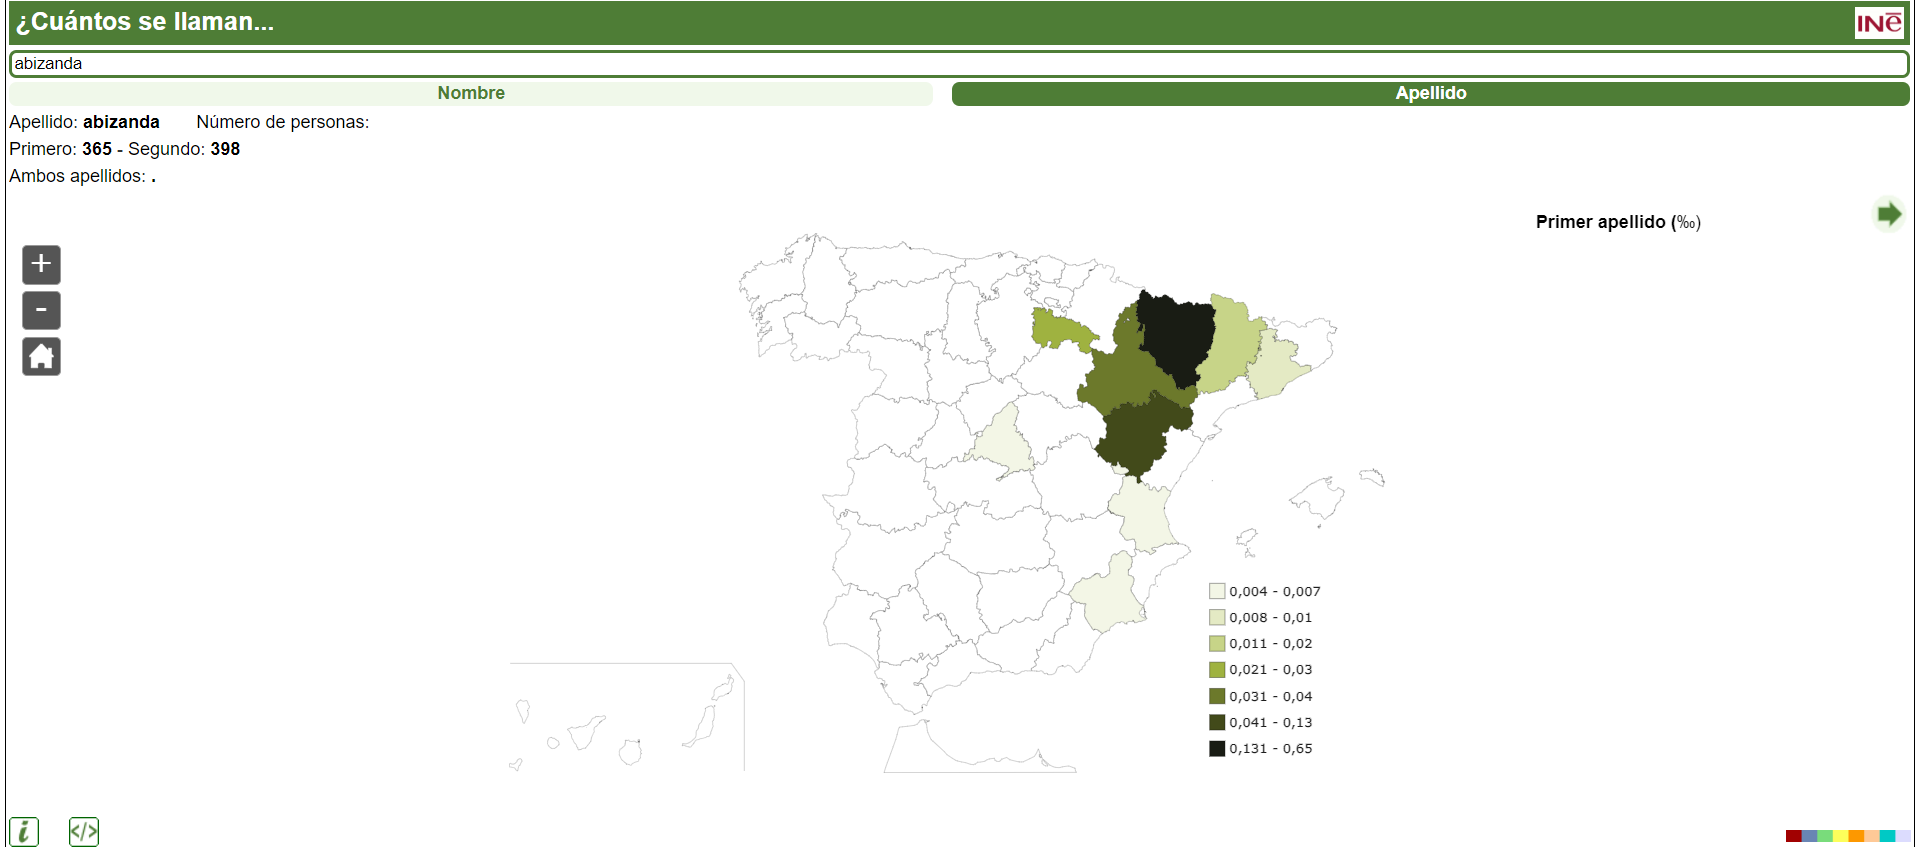1920x847 pixels.
Task: Click the 0,004 - 0,007 legend swatch
Action: click(x=1217, y=591)
